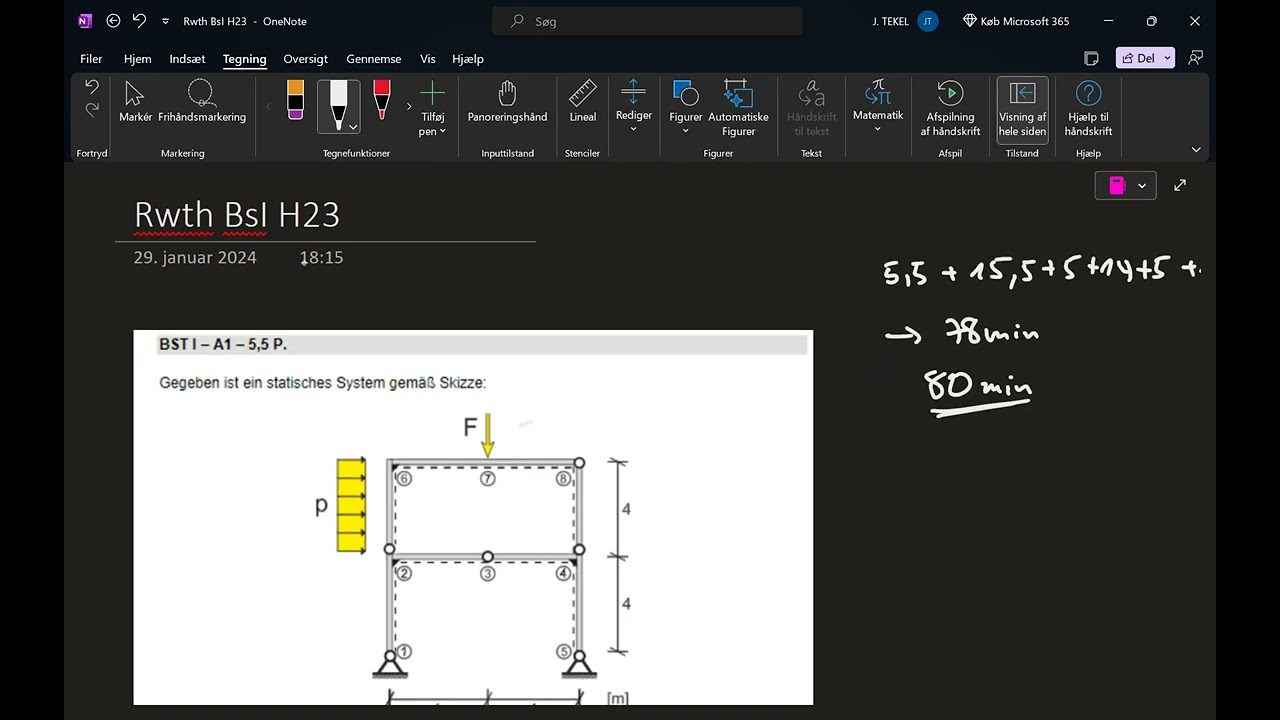Click the Søg search box
Image resolution: width=1280 pixels, height=720 pixels.
647,21
